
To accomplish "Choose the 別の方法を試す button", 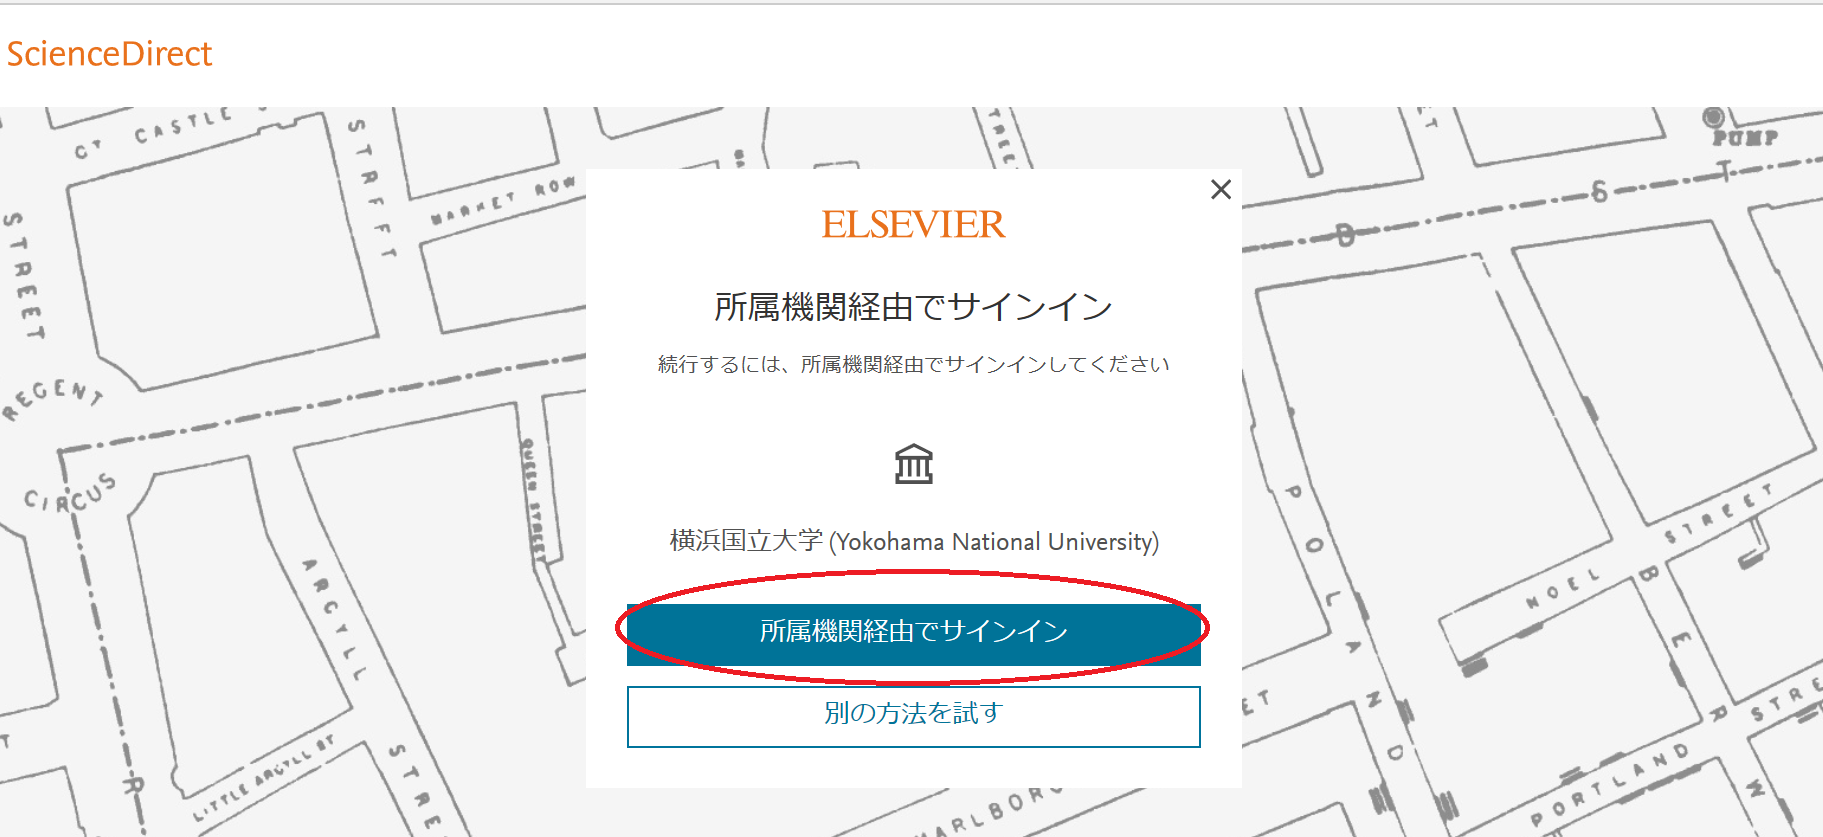I will (913, 716).
